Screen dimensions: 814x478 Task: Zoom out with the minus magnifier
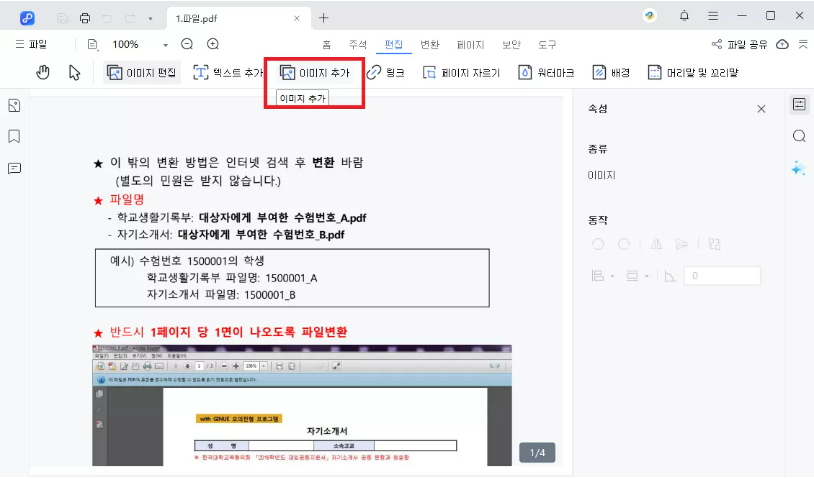pos(187,44)
